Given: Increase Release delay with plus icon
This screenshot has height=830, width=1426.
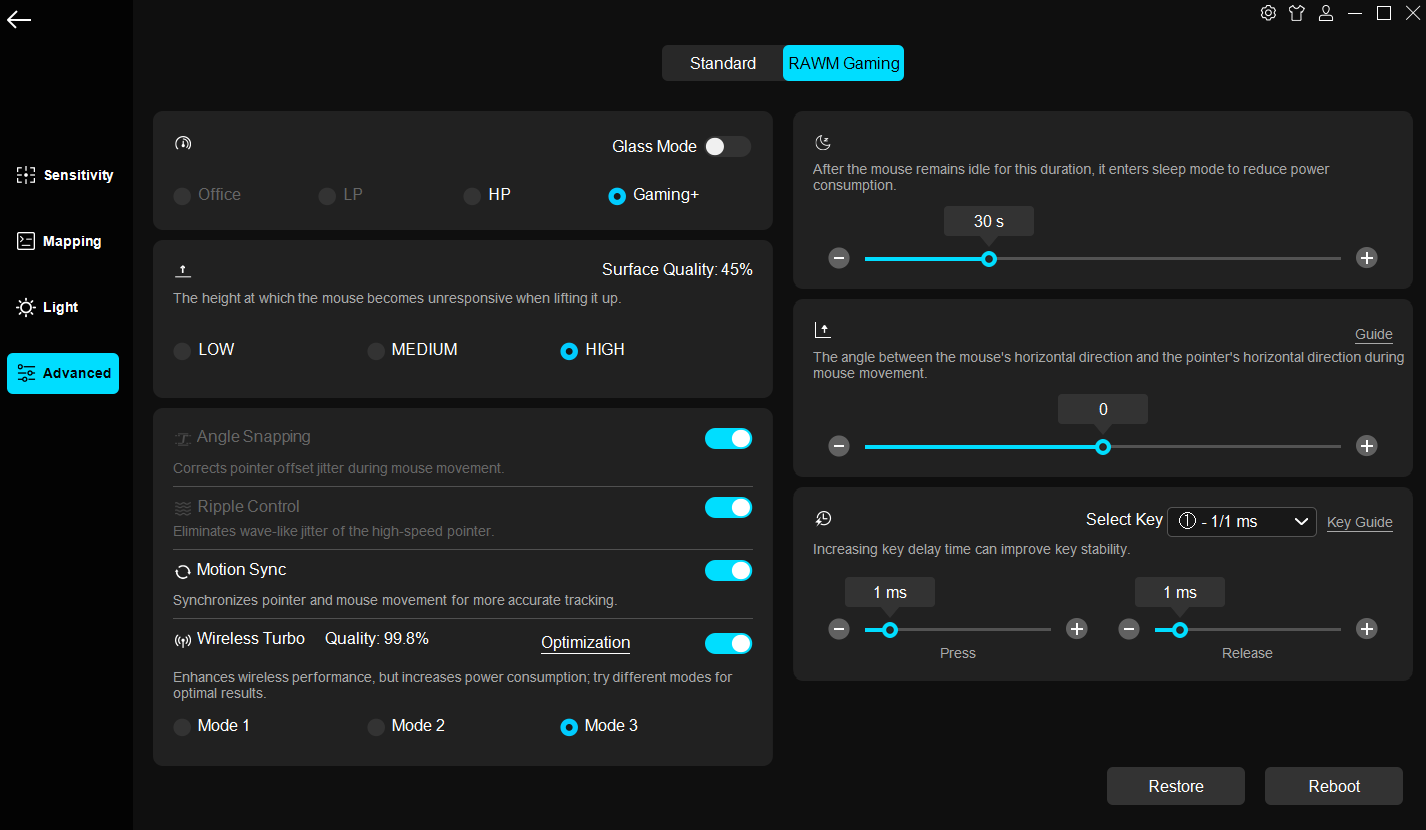Looking at the screenshot, I should (x=1367, y=629).
